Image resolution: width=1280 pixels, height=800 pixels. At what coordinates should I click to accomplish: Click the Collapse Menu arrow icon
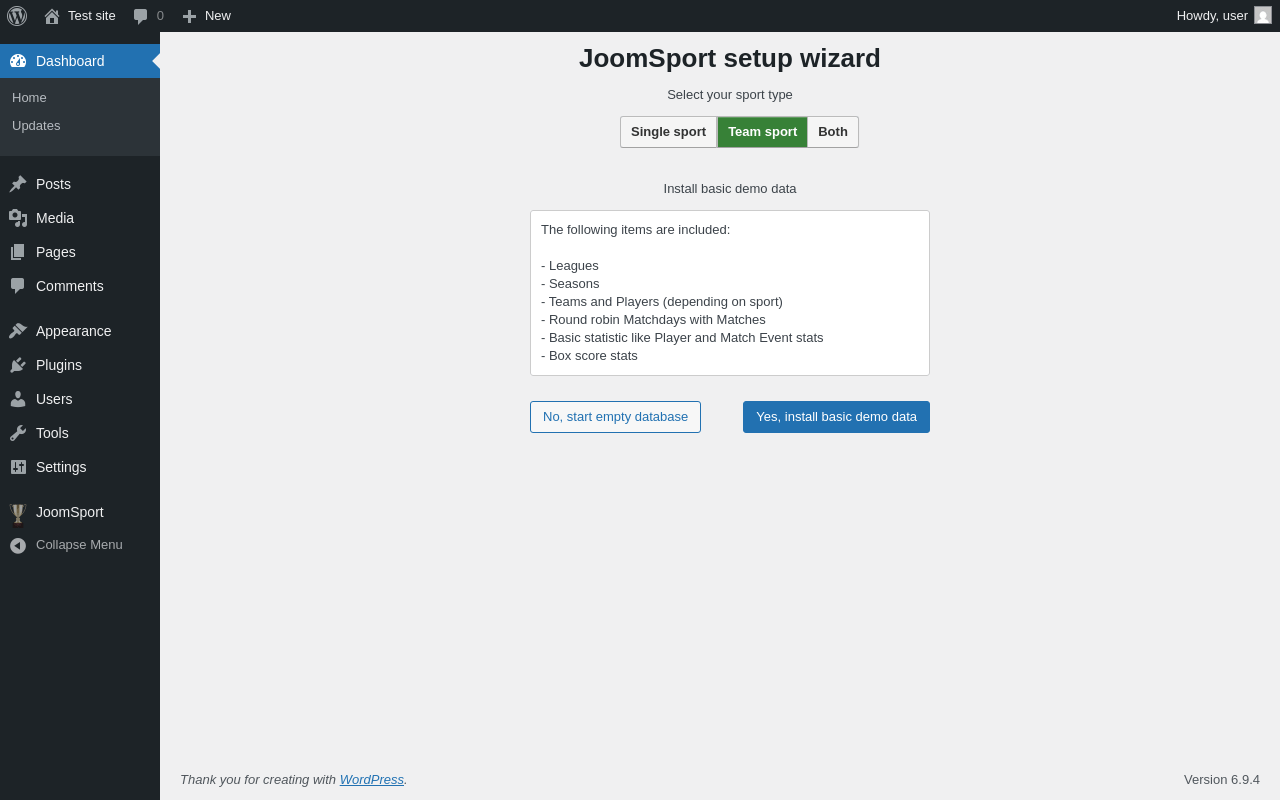(x=18, y=546)
